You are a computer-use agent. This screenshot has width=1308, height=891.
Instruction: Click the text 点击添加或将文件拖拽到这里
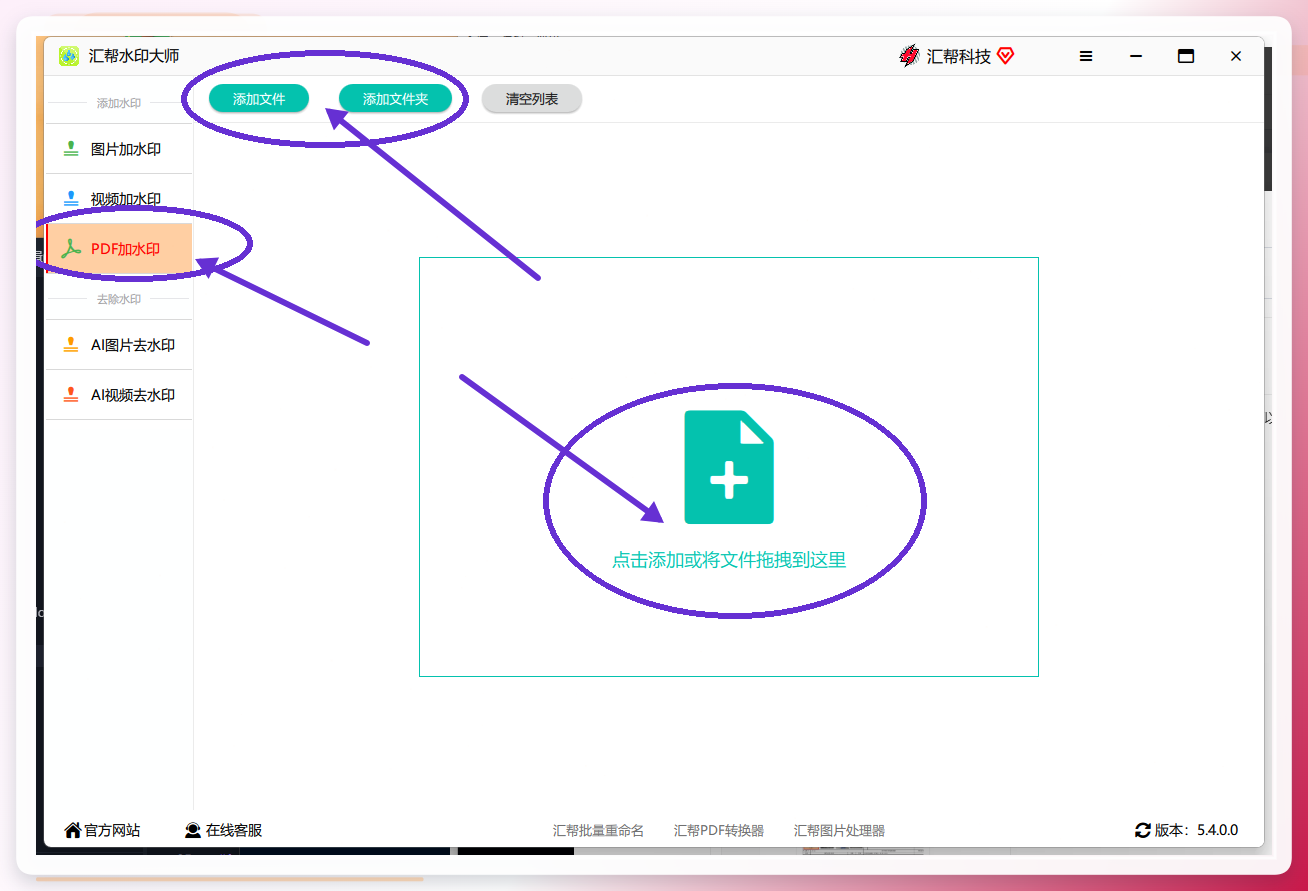click(729, 560)
